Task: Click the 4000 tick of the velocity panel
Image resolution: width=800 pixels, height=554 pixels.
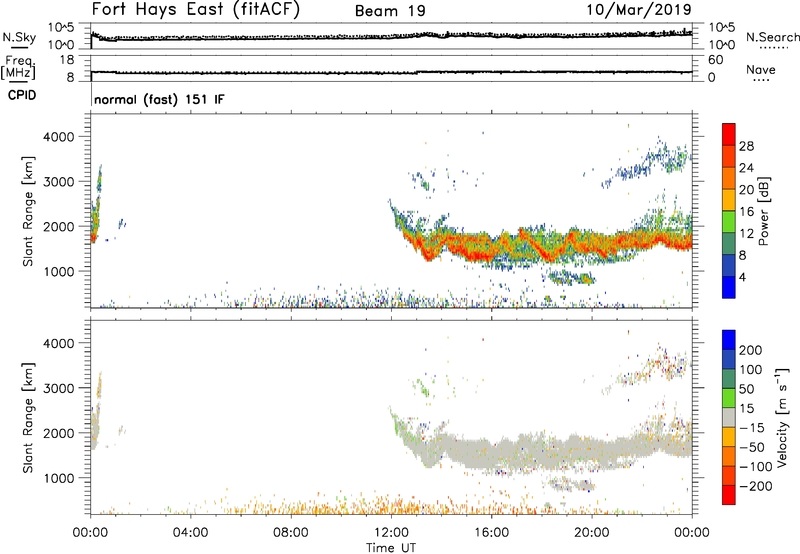Action: click(x=59, y=343)
